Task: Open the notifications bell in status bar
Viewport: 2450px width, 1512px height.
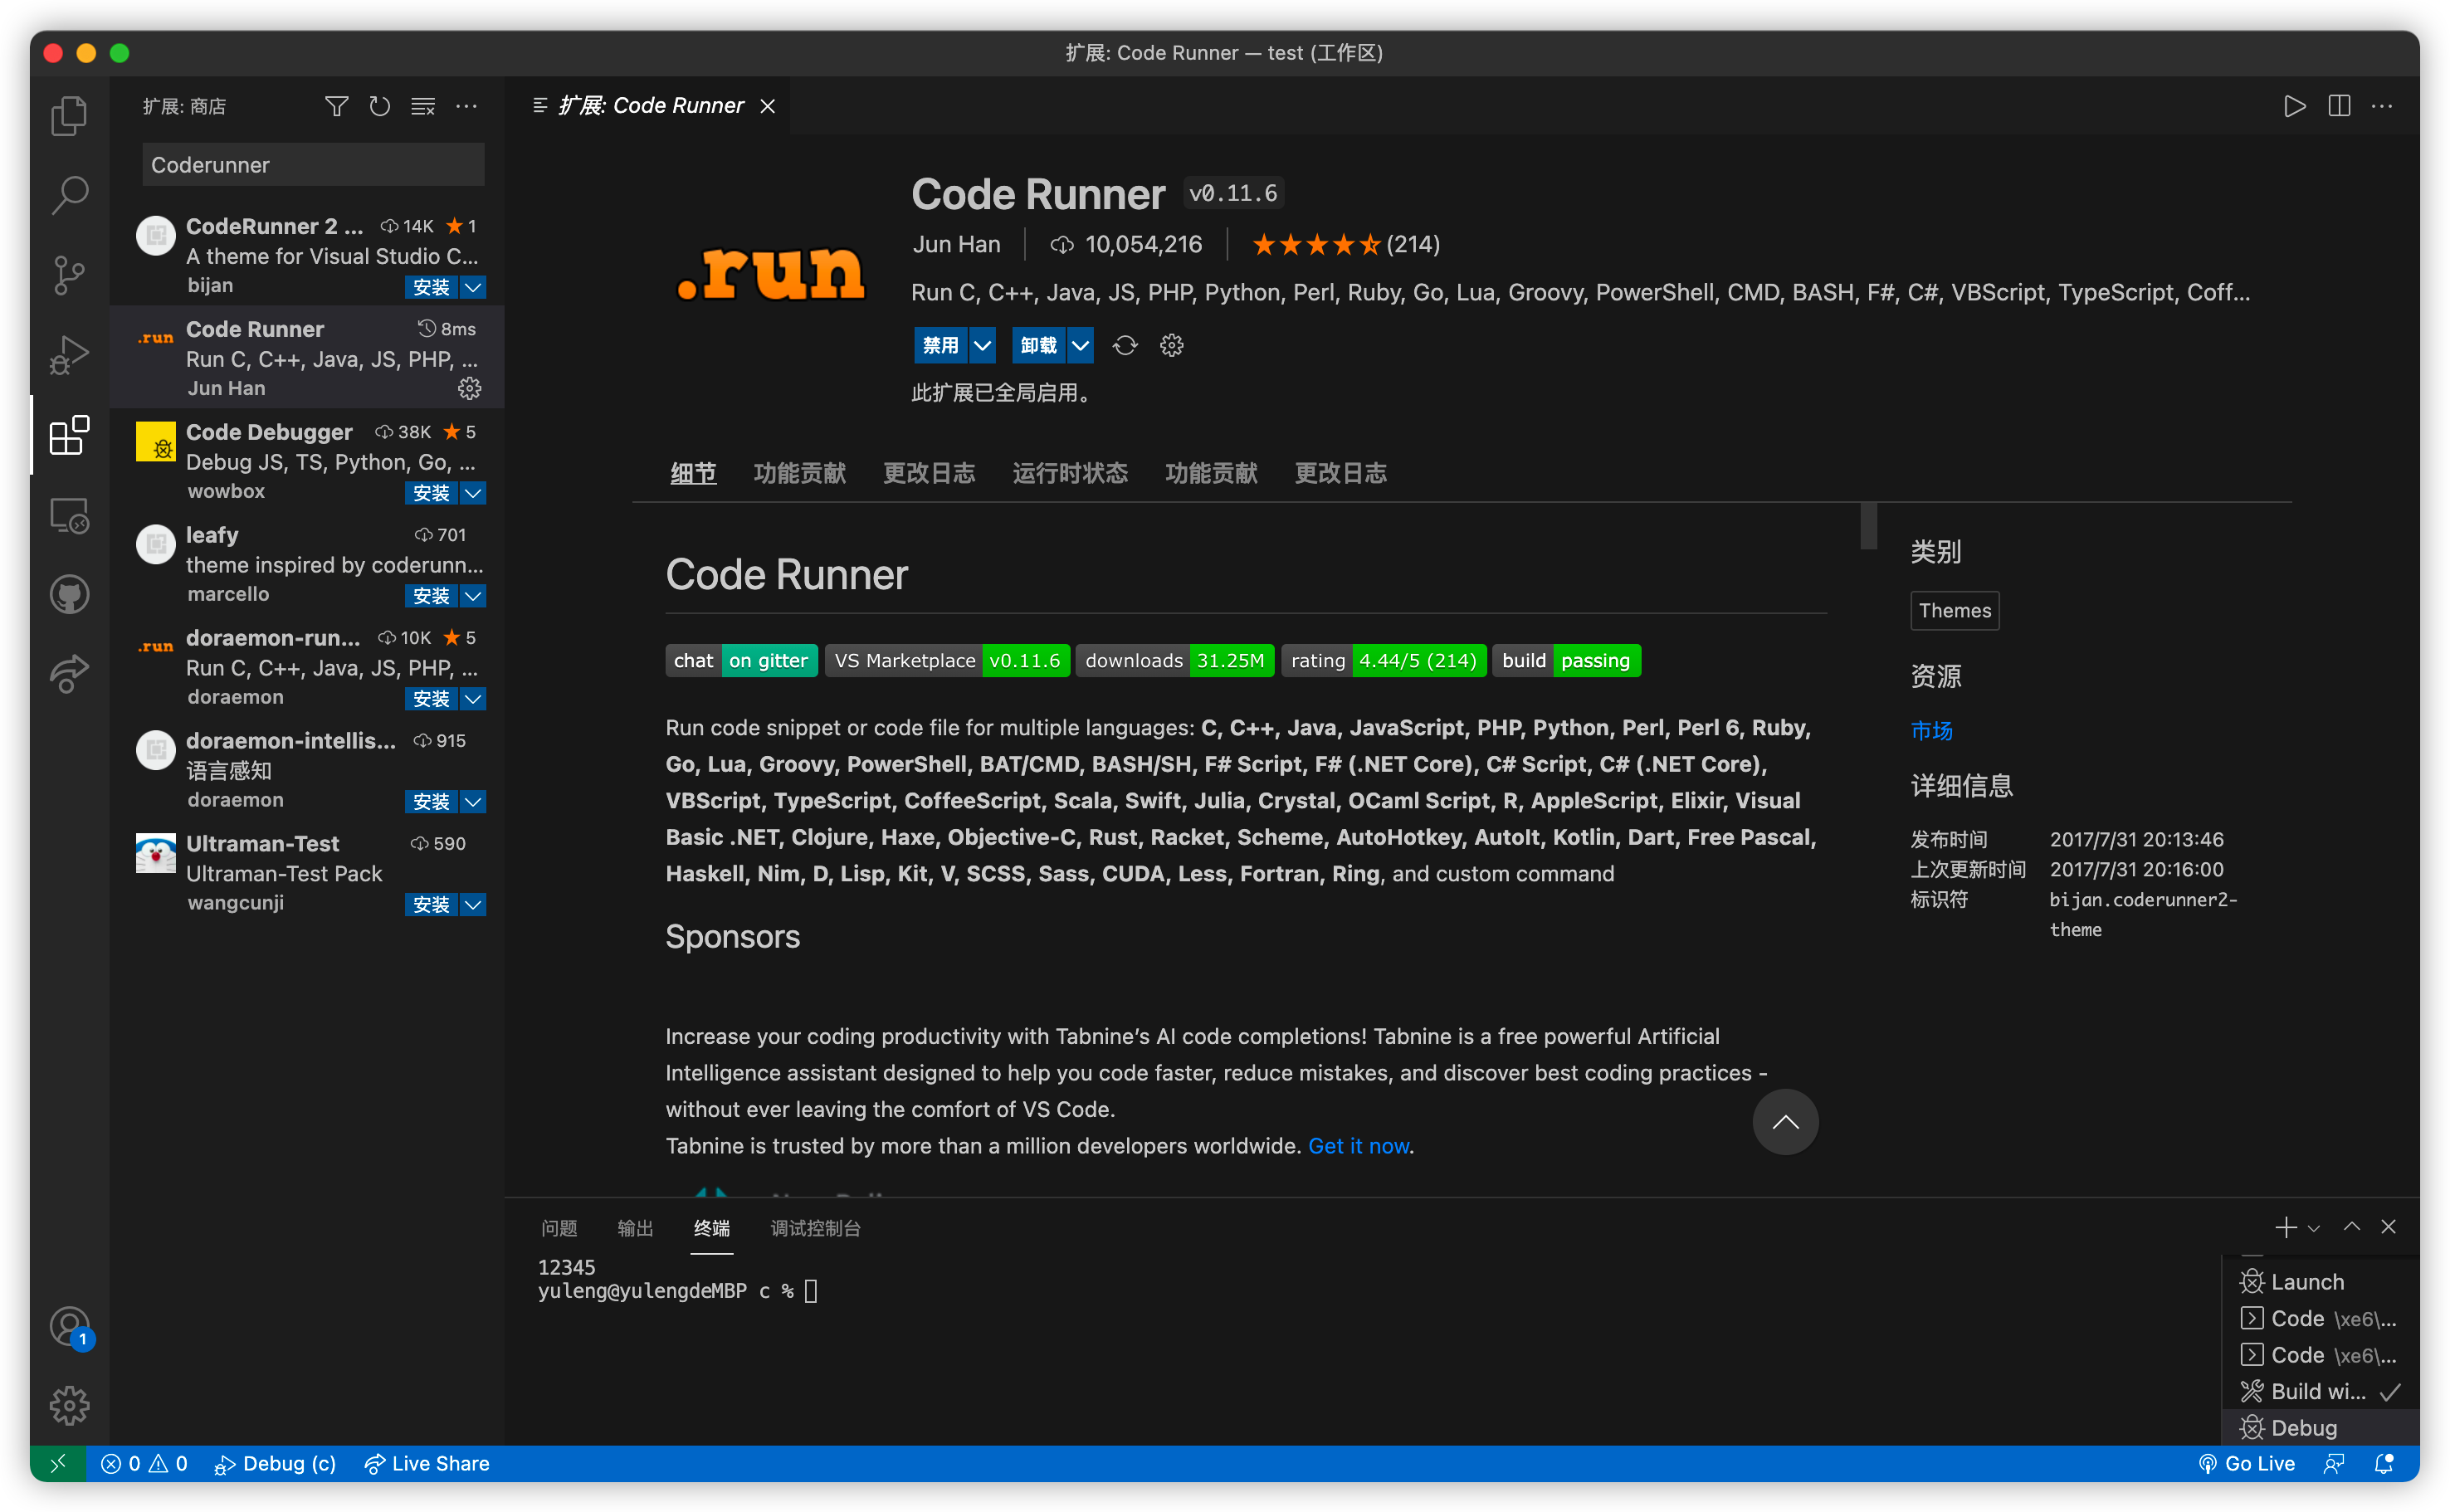Action: point(2384,1463)
